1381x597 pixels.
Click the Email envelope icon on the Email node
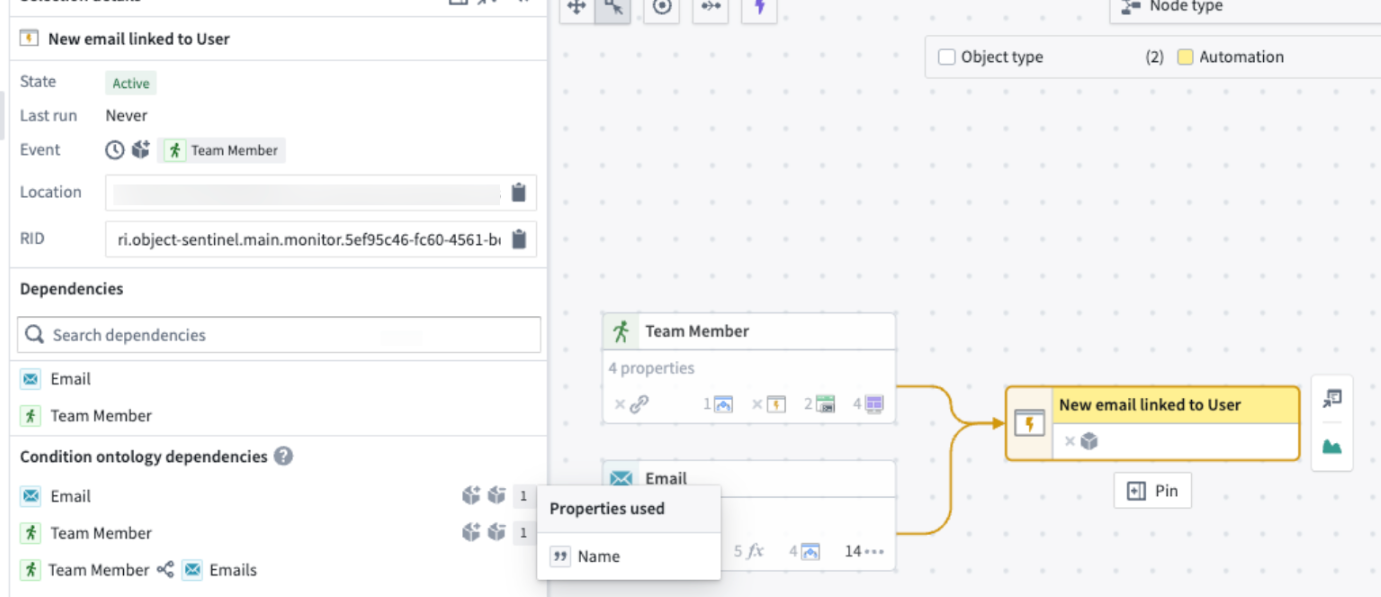pos(623,478)
